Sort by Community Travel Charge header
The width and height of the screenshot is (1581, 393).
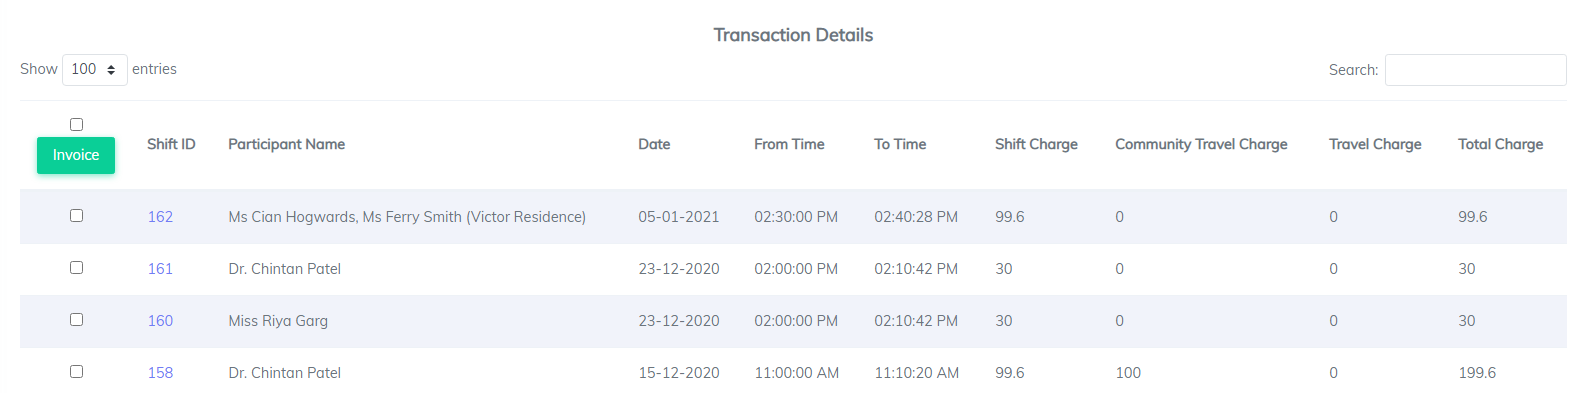1201,144
